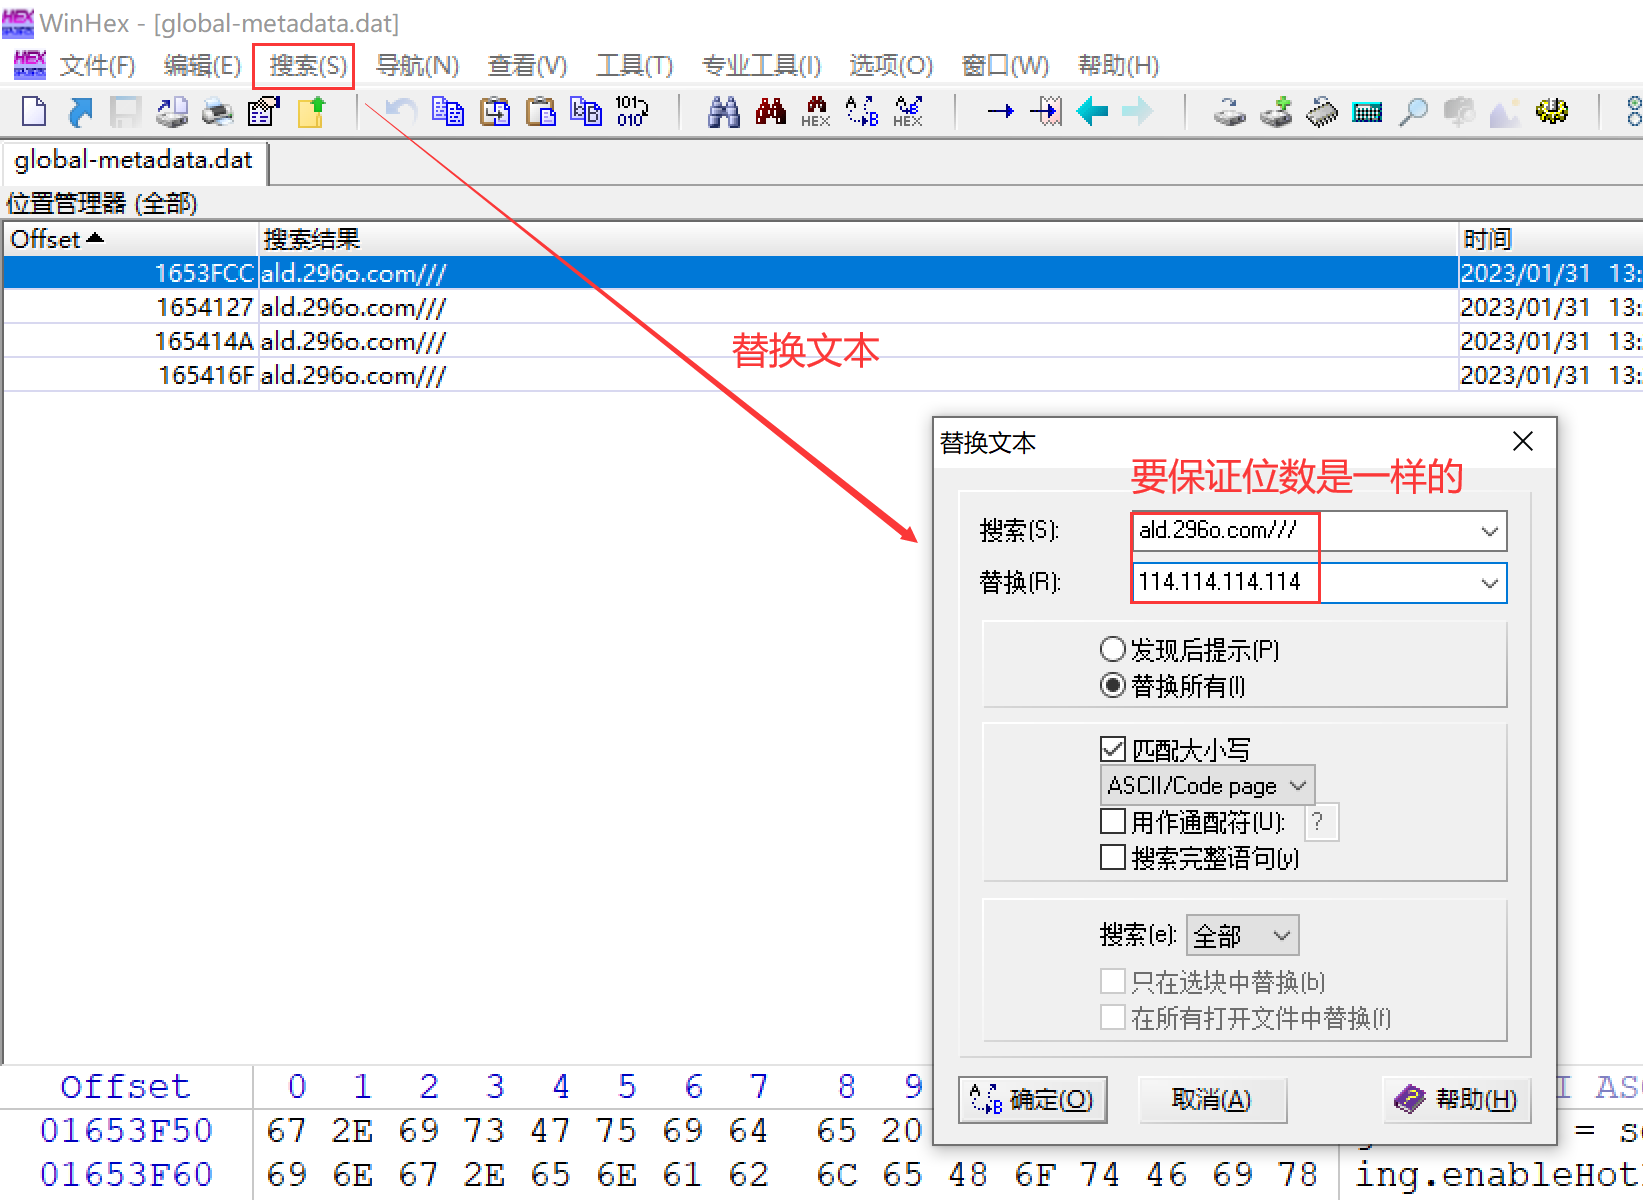The image size is (1643, 1200).
Task: Click the magnifying glass toolbar icon
Action: 1413,111
